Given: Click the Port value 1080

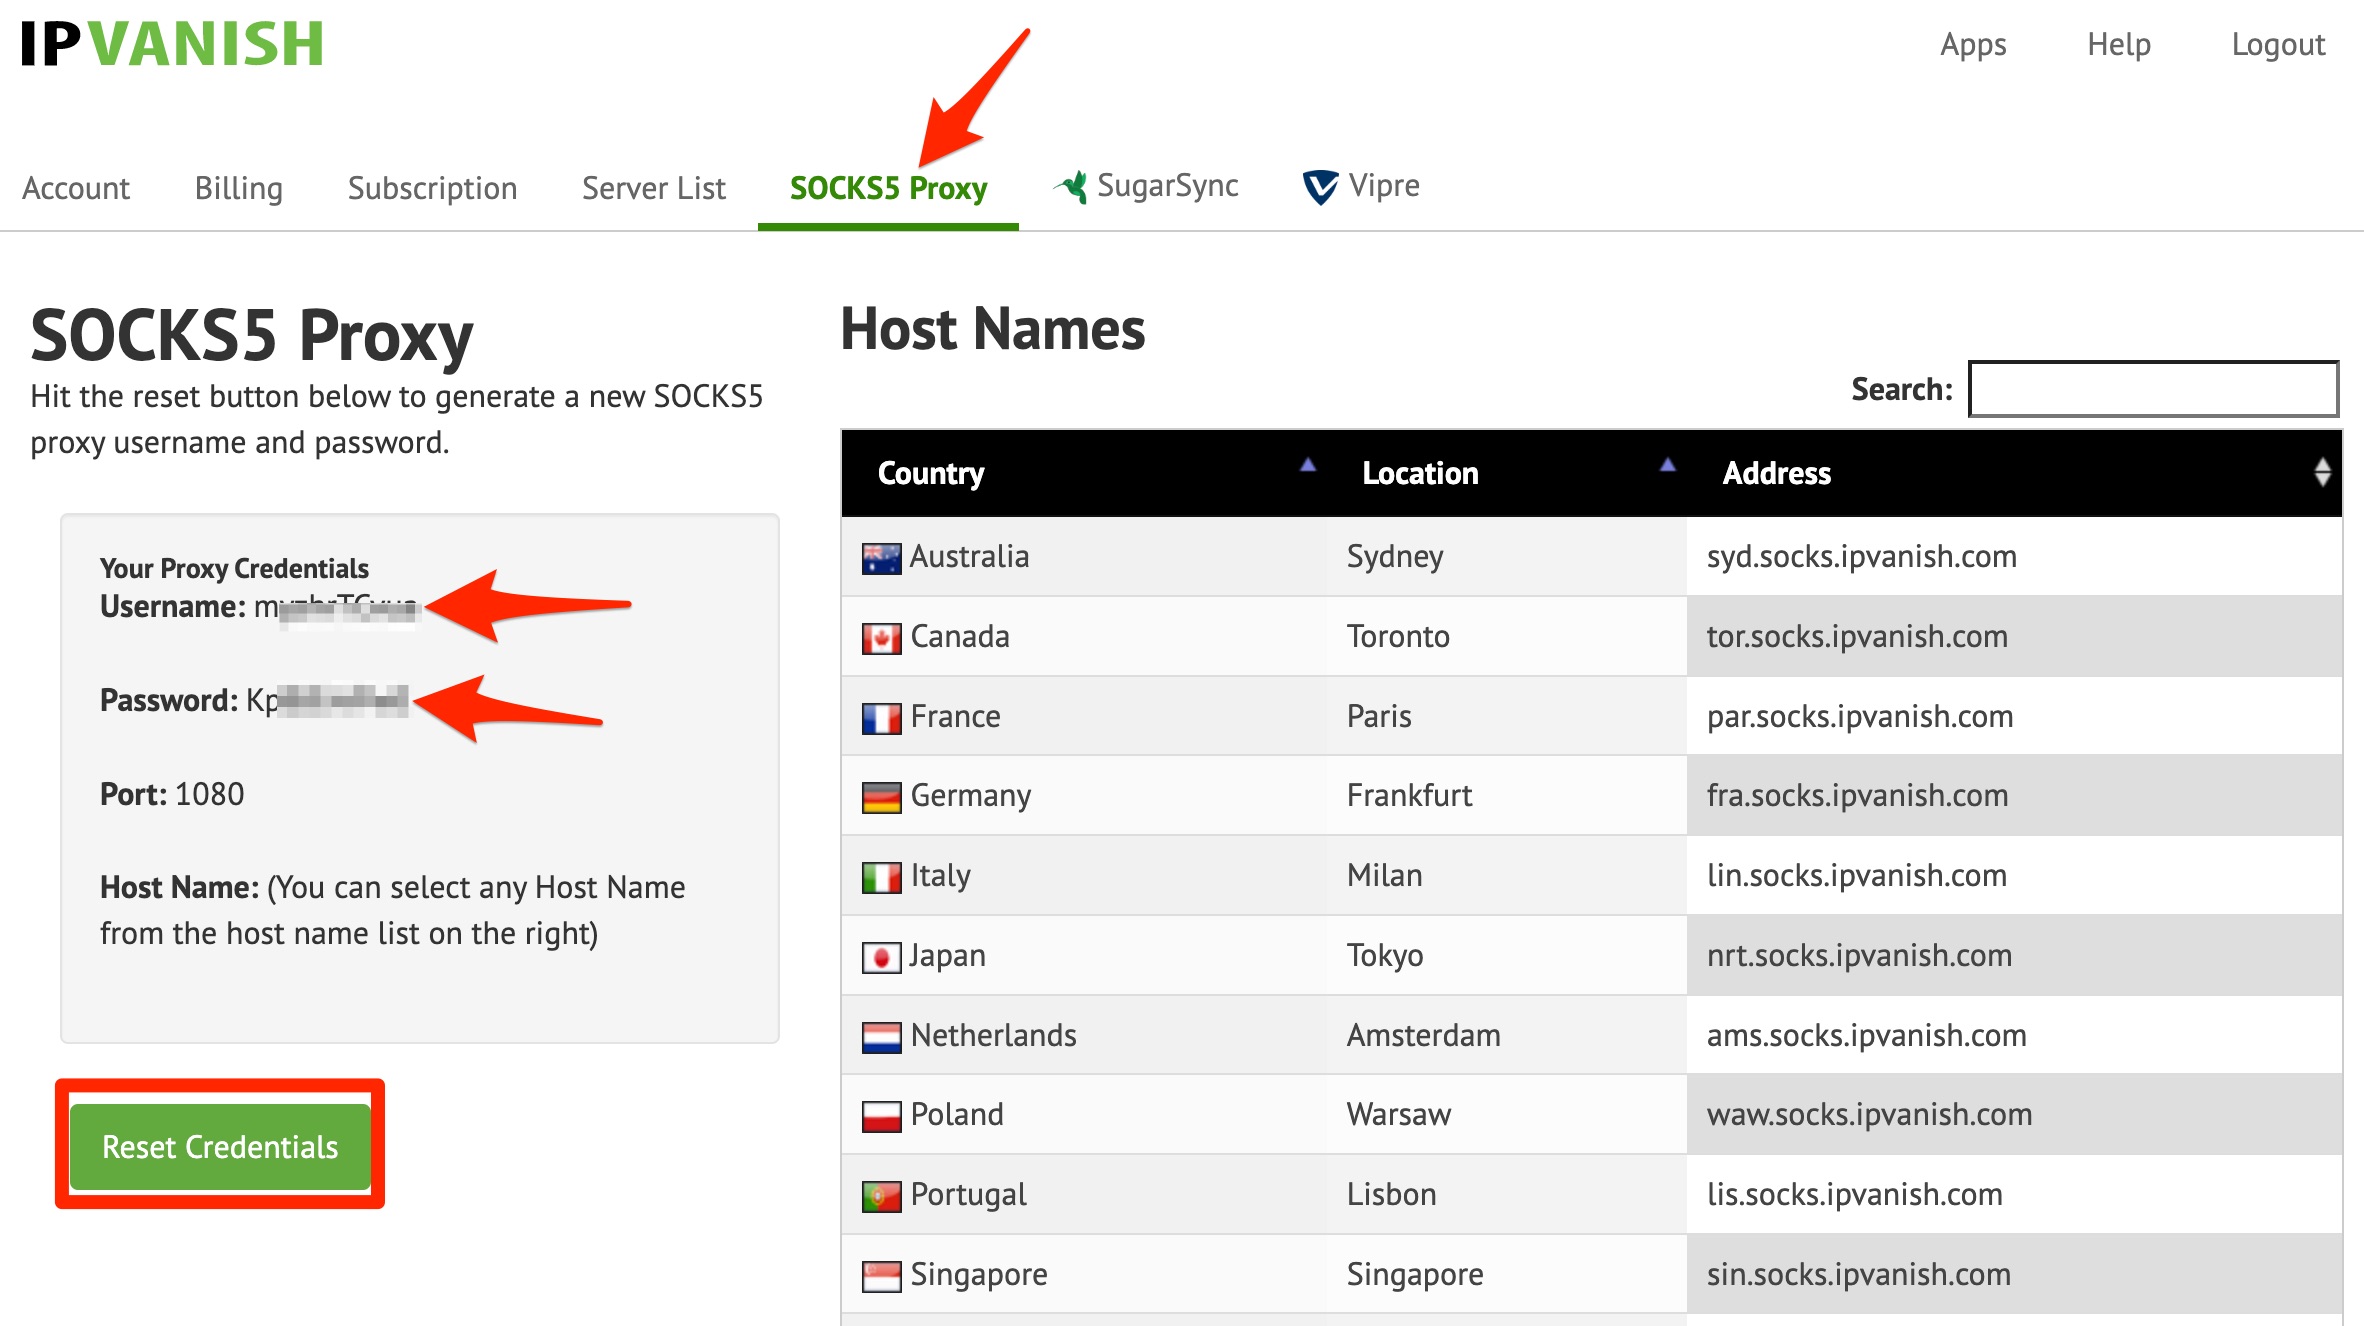Looking at the screenshot, I should click(x=209, y=794).
